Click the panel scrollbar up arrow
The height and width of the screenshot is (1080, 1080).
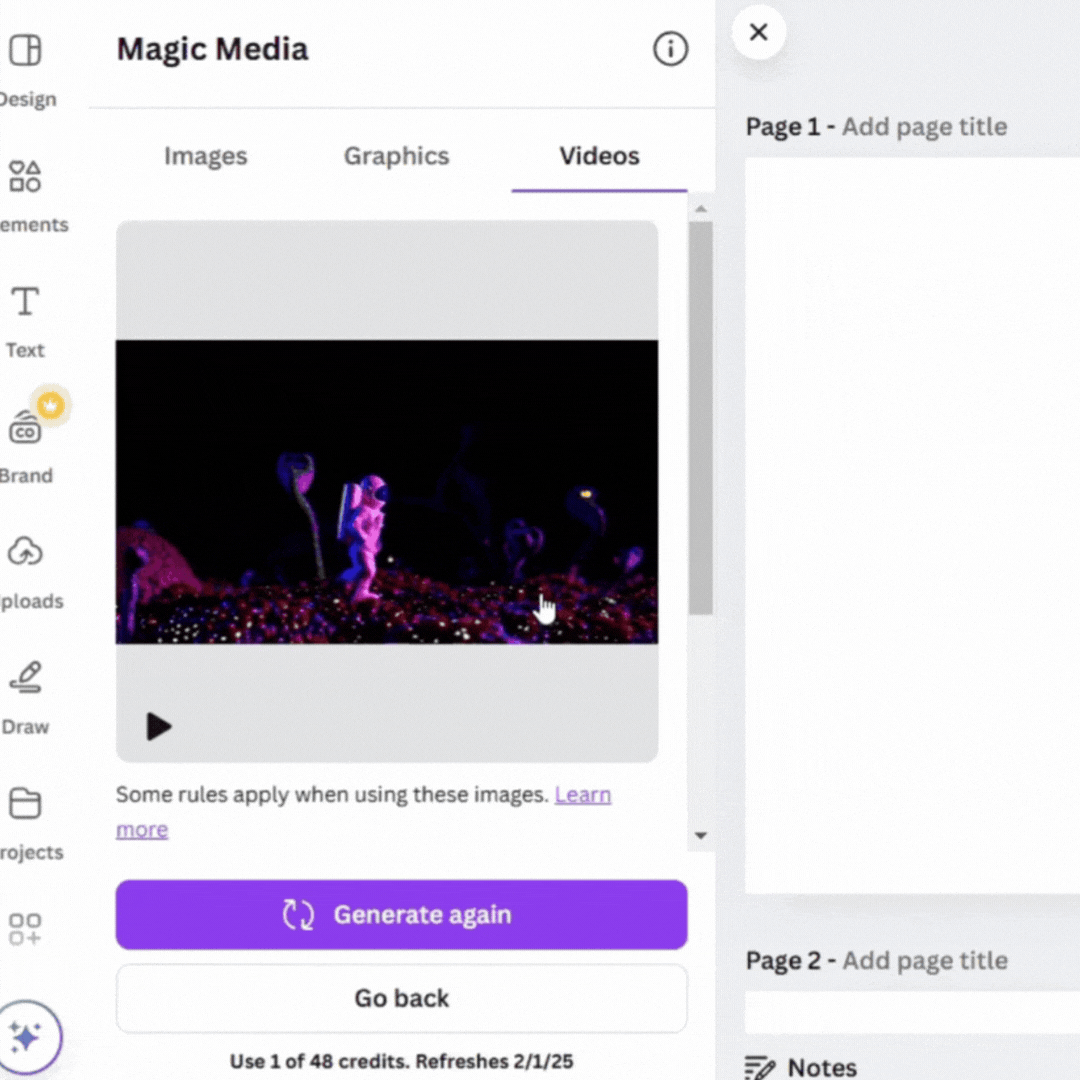[701, 208]
